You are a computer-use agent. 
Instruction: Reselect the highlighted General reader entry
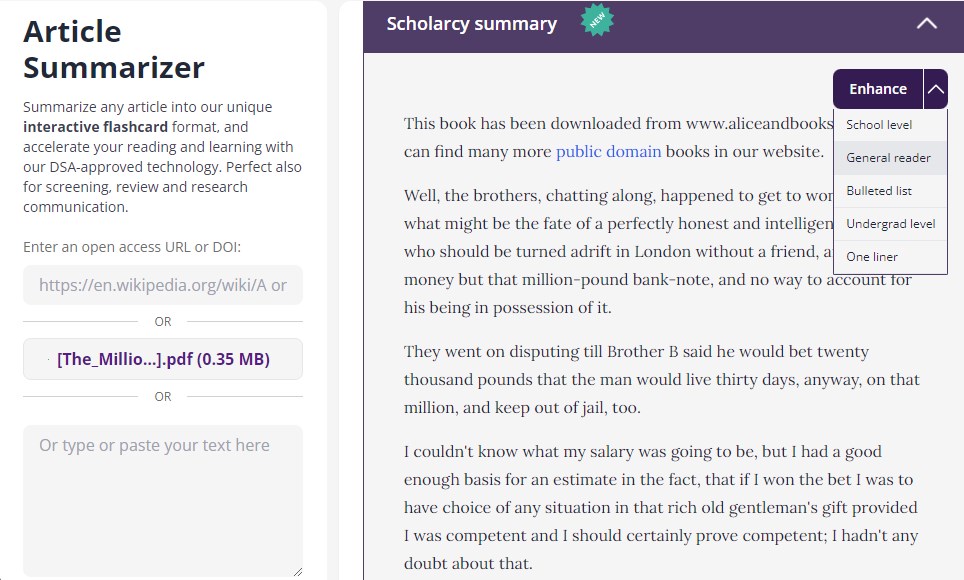tap(889, 157)
